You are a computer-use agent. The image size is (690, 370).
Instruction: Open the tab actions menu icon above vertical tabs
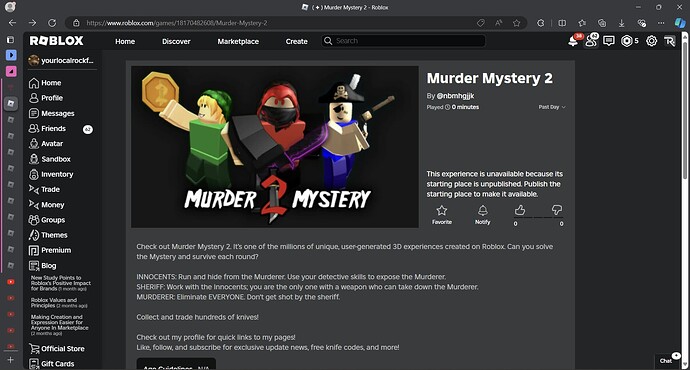(x=10, y=40)
